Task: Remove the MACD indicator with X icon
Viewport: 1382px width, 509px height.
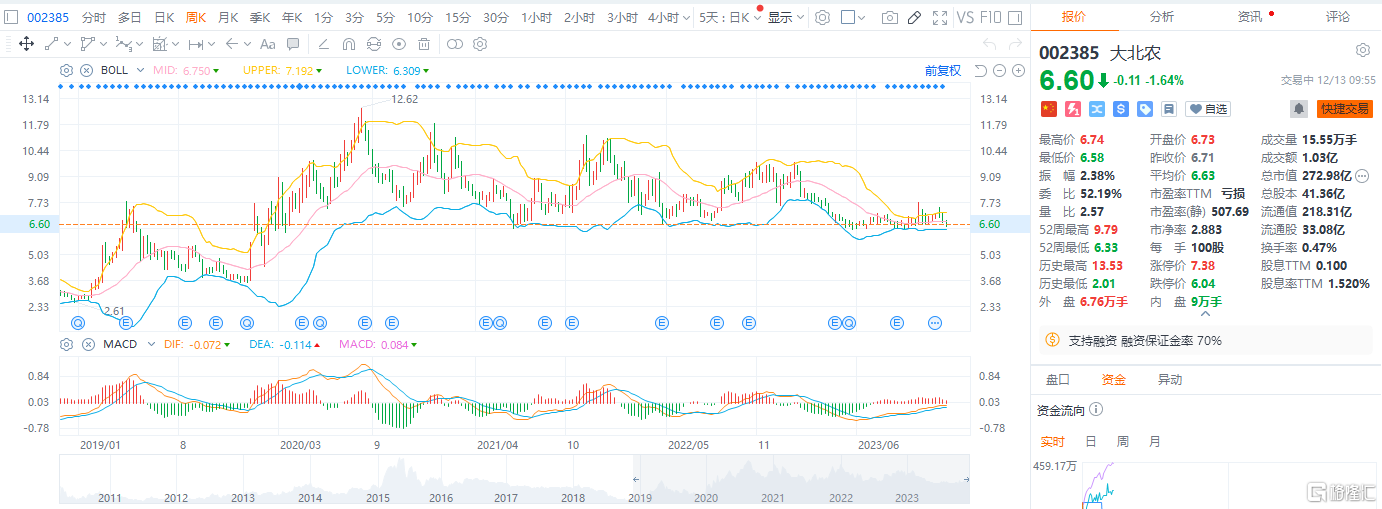Action: pyautogui.click(x=86, y=345)
